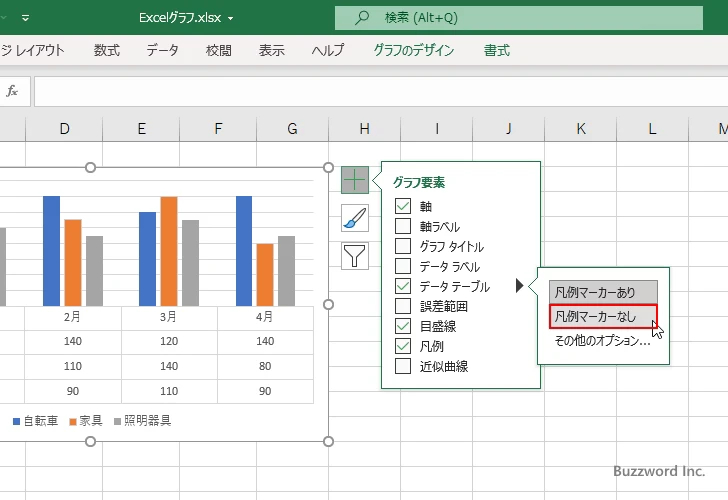This screenshot has width=728, height=500.
Task: Click the 家具 legend entry
Action: 86,421
